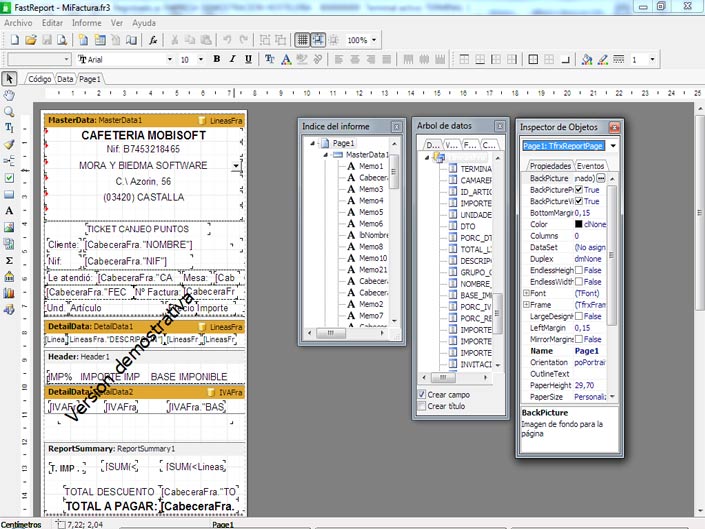Click the Color clNone black swatch
The height and width of the screenshot is (529, 705).
(x=579, y=224)
